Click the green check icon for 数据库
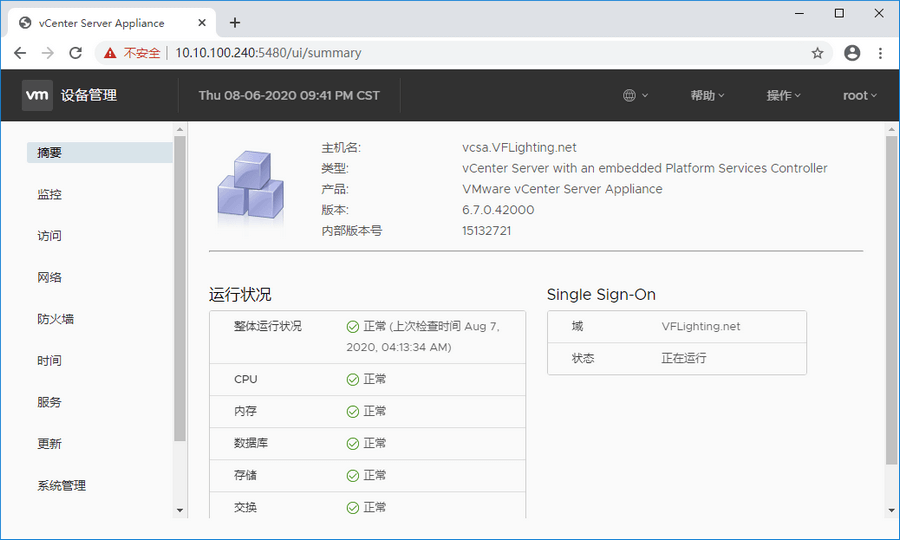The height and width of the screenshot is (540, 900). pos(352,444)
